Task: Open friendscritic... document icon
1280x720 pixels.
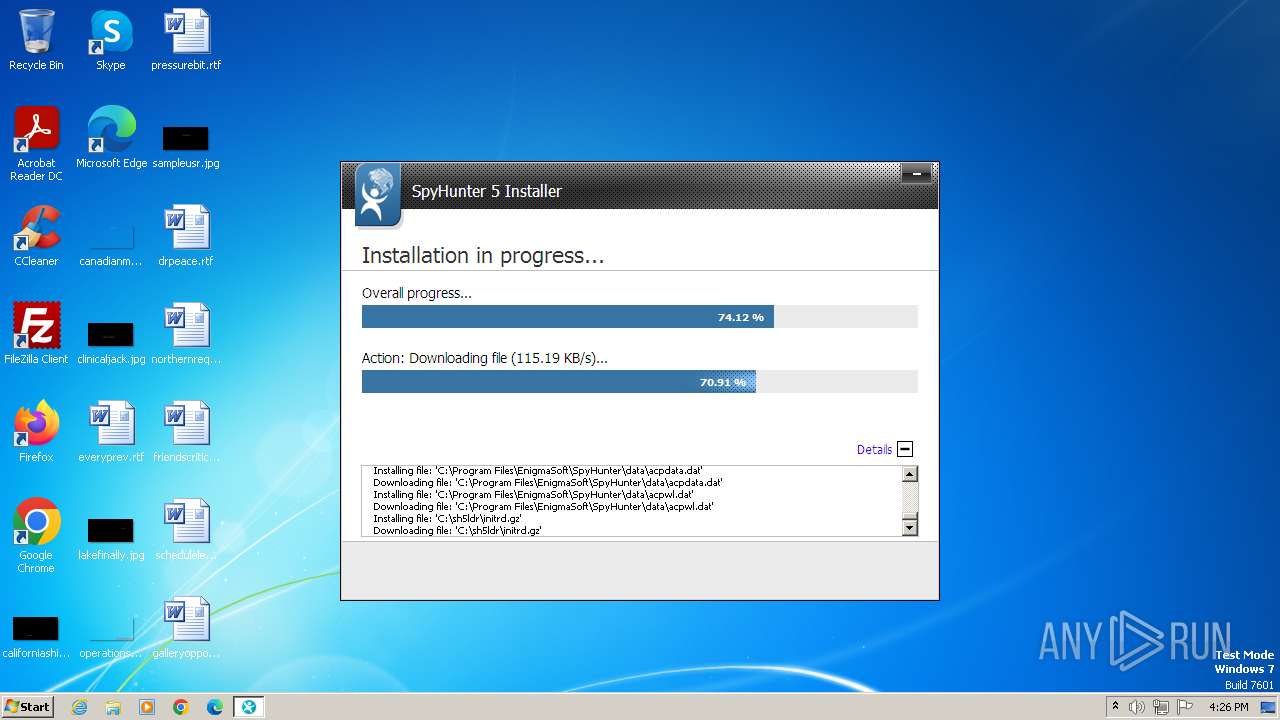Action: click(x=186, y=432)
